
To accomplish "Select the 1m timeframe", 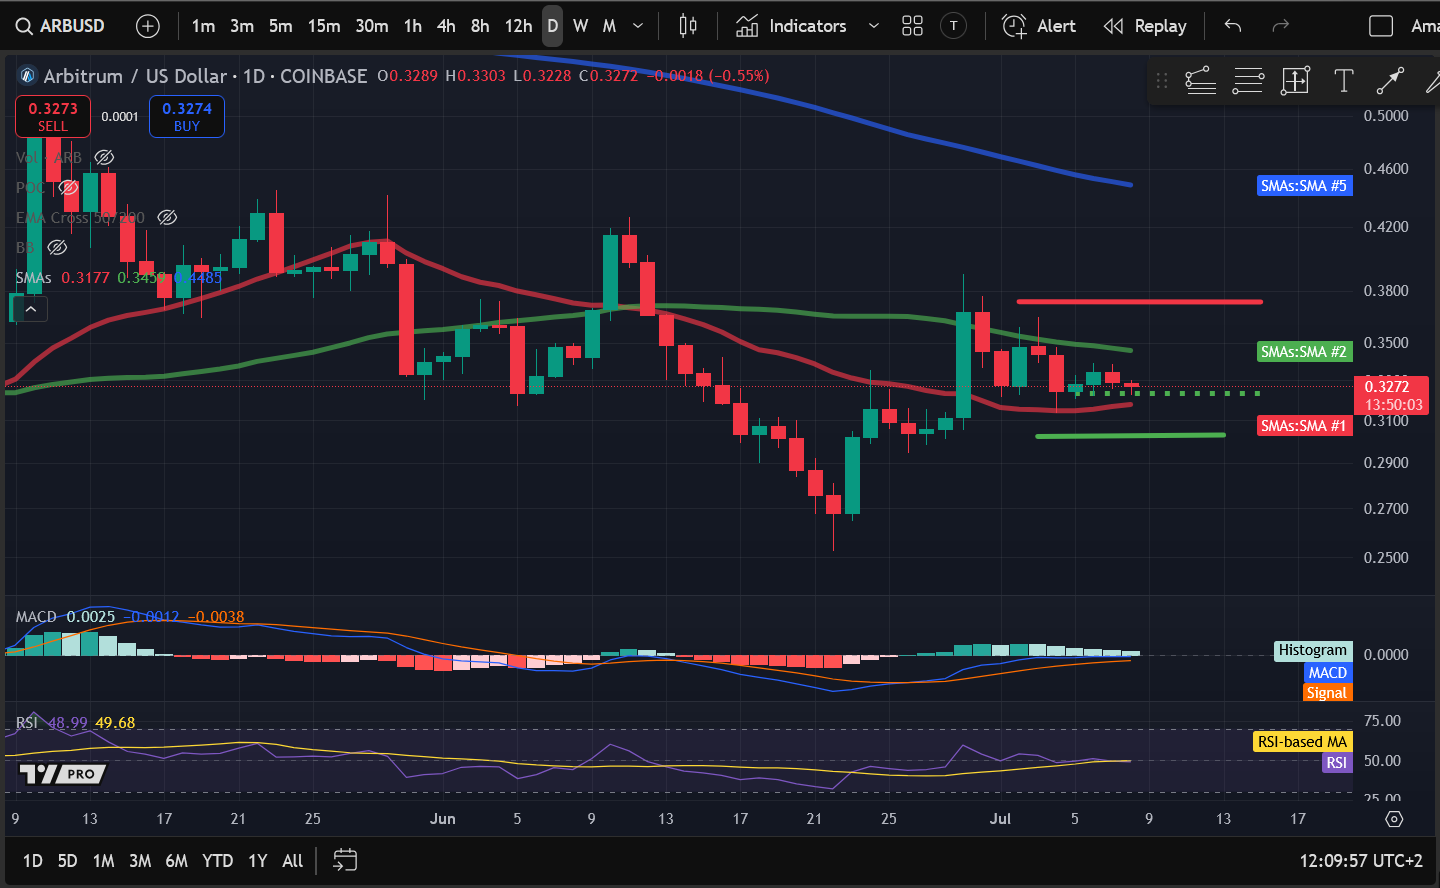I will (203, 26).
